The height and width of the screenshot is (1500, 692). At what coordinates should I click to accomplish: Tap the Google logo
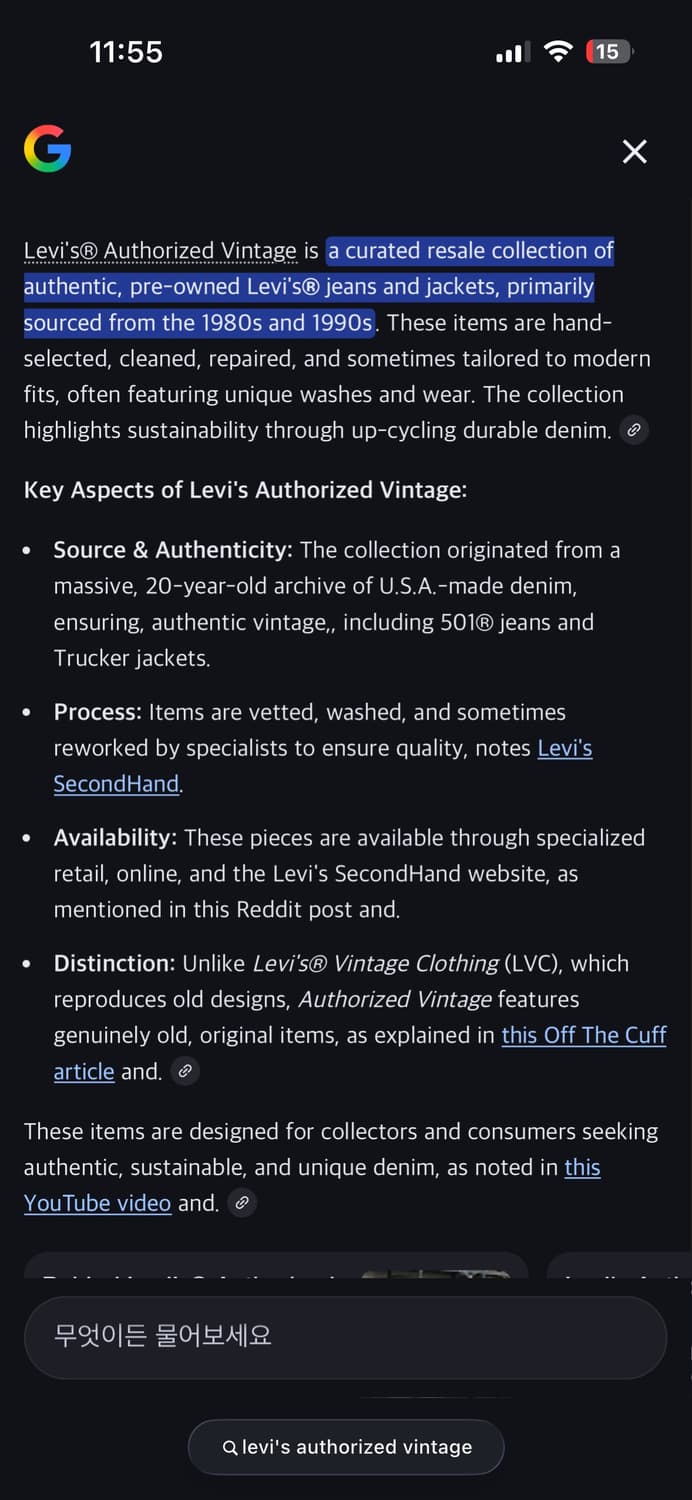[47, 149]
